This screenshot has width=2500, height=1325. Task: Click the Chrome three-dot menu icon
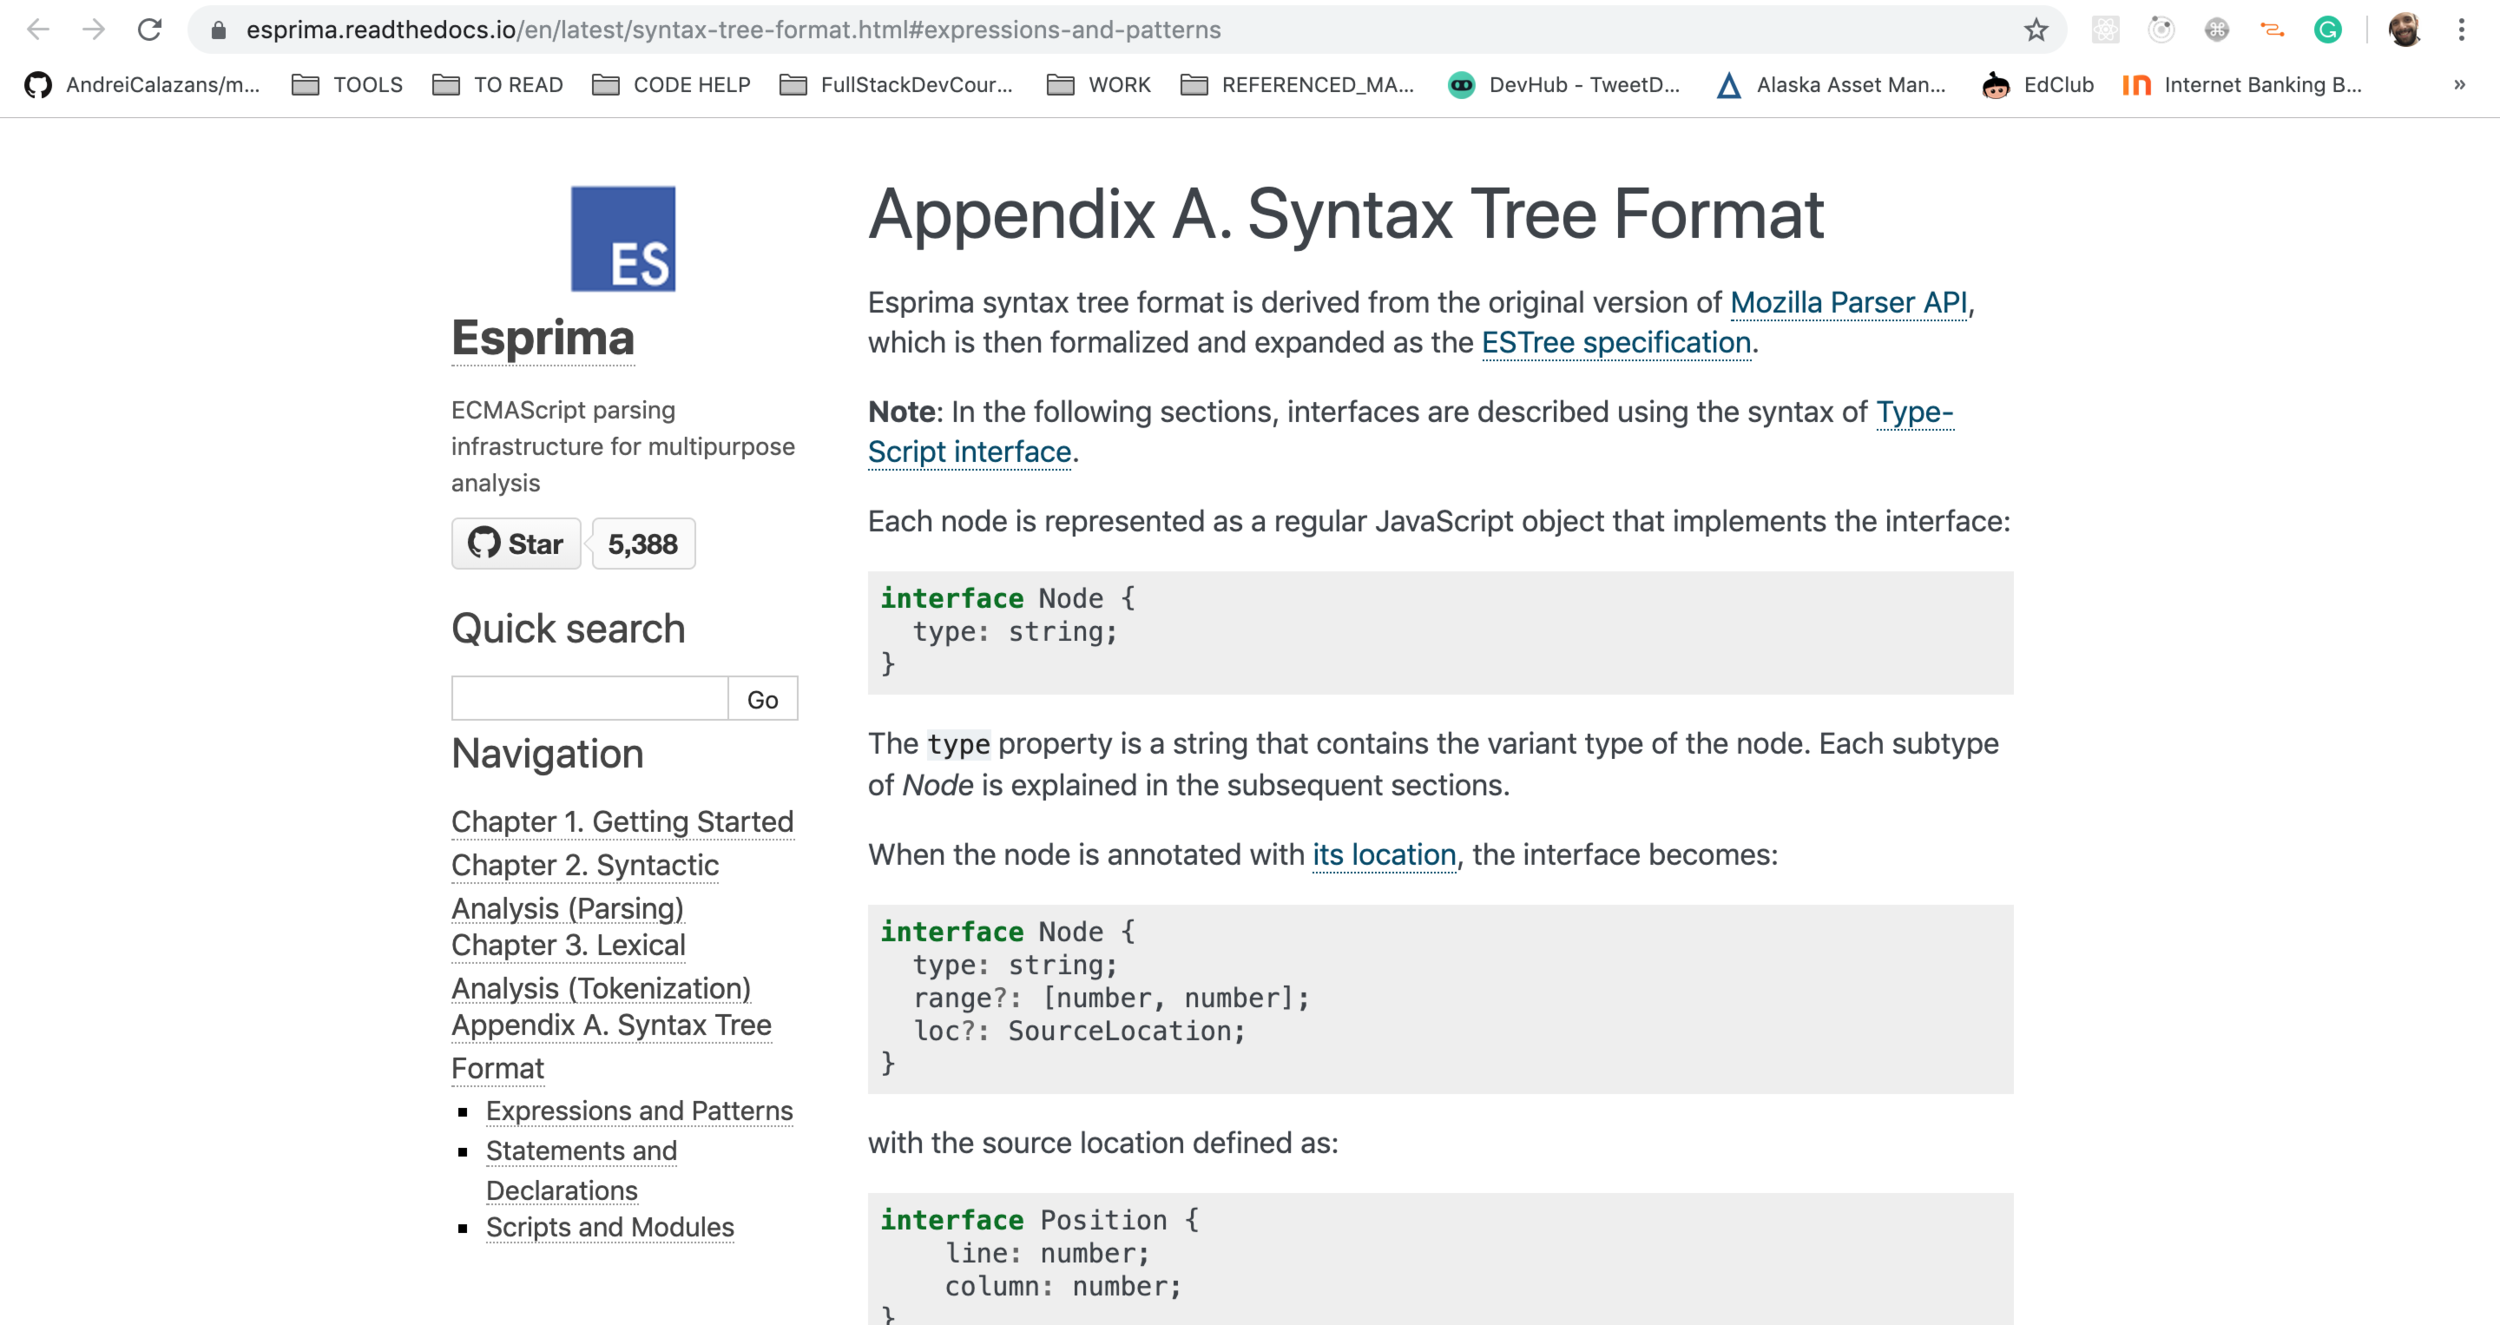(x=2461, y=30)
